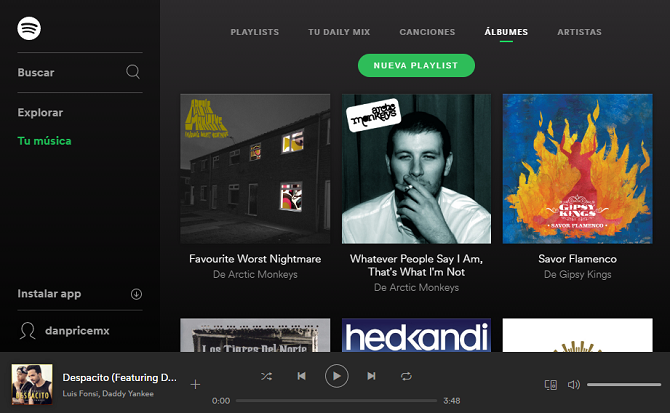Click the search magnifier icon
This screenshot has width=670, height=413.
point(133,72)
